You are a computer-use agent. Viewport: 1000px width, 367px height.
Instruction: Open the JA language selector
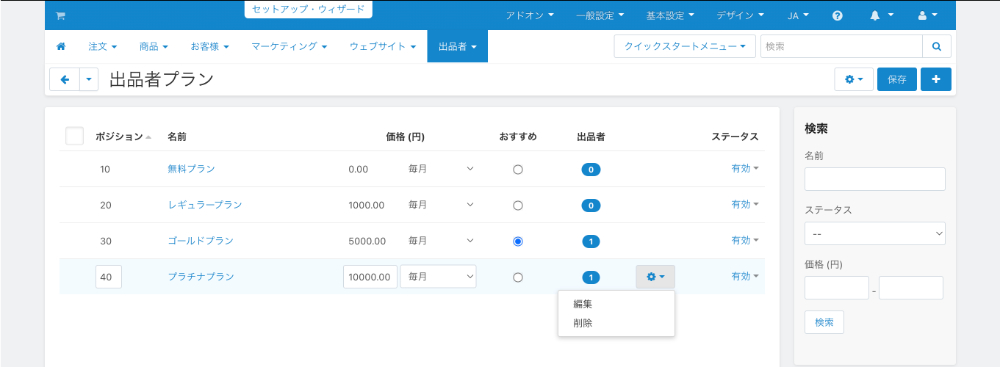[798, 15]
